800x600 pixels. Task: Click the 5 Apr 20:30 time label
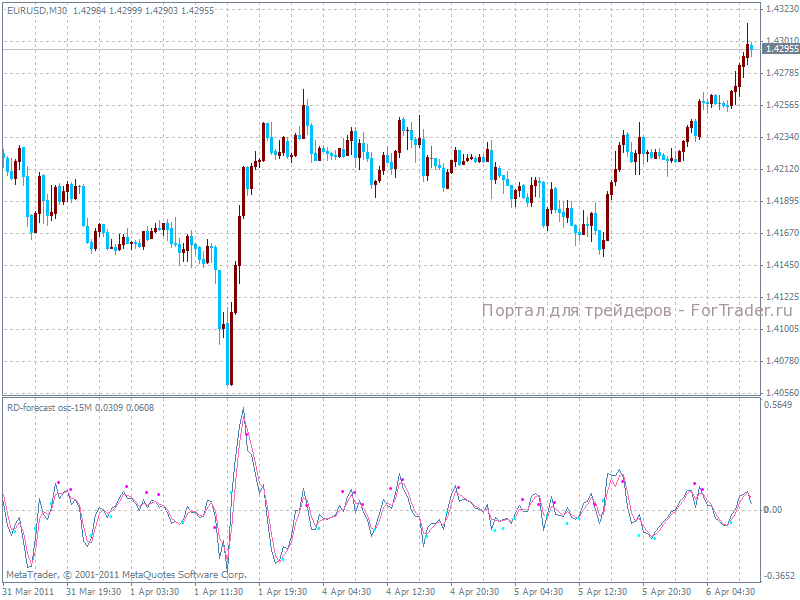click(x=666, y=592)
